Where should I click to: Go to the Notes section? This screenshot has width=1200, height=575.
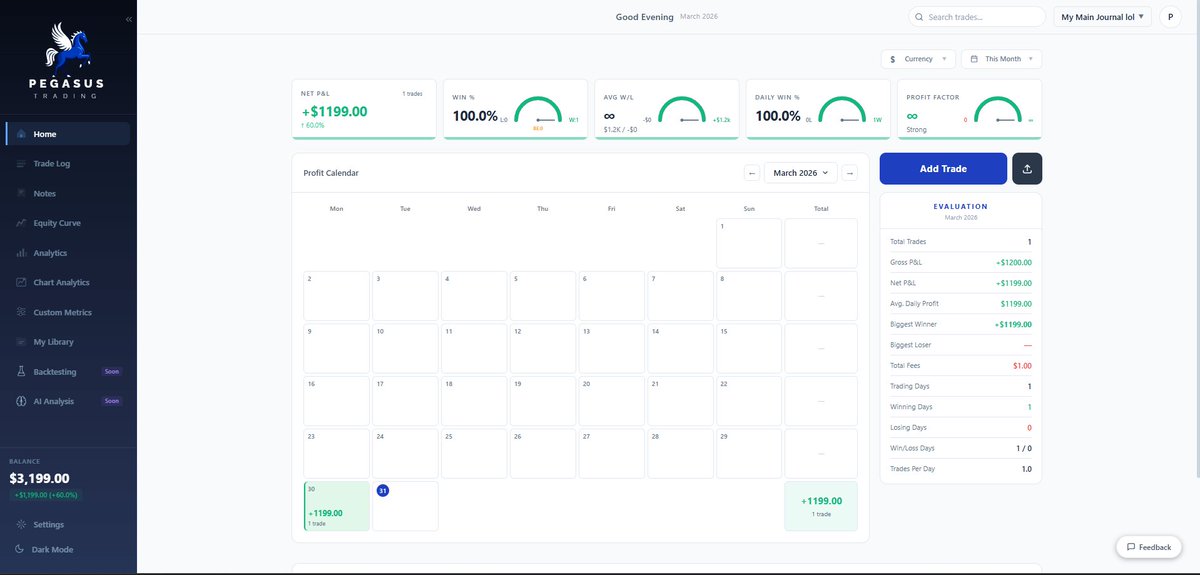(68, 193)
